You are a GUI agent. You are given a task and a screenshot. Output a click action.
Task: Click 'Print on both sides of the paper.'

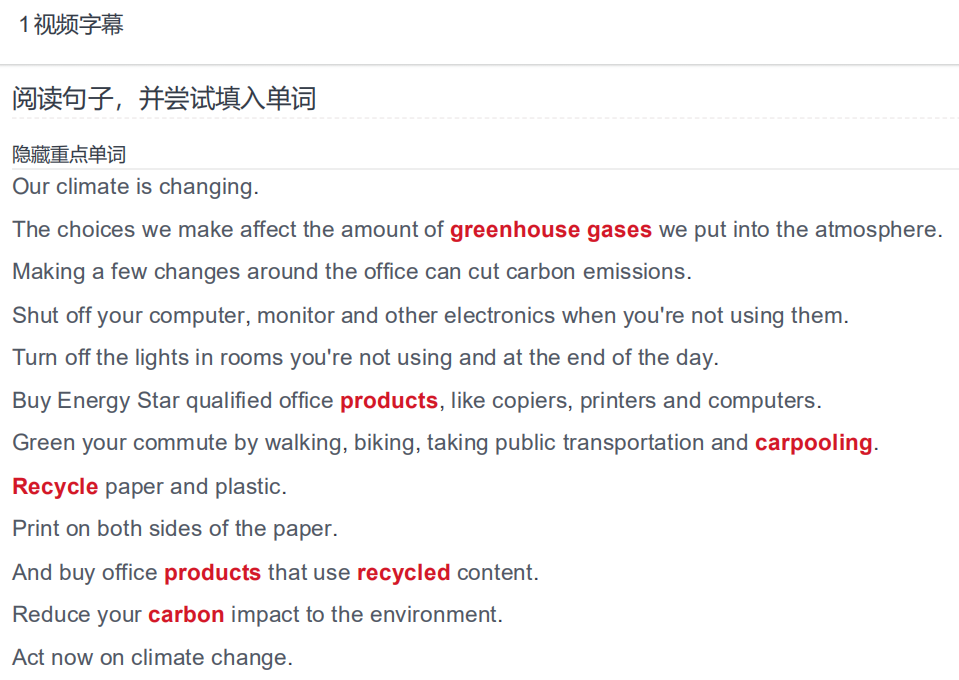175,529
